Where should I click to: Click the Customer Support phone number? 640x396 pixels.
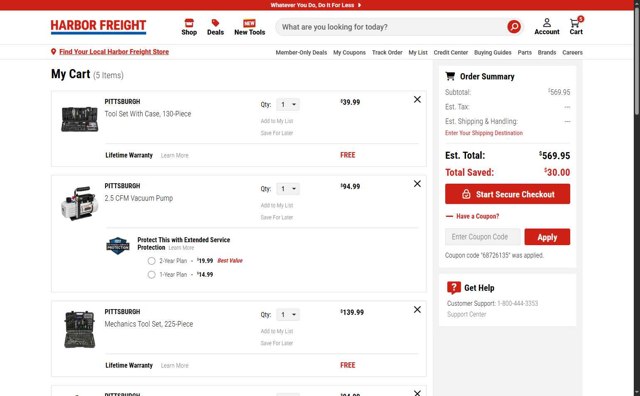point(518,303)
